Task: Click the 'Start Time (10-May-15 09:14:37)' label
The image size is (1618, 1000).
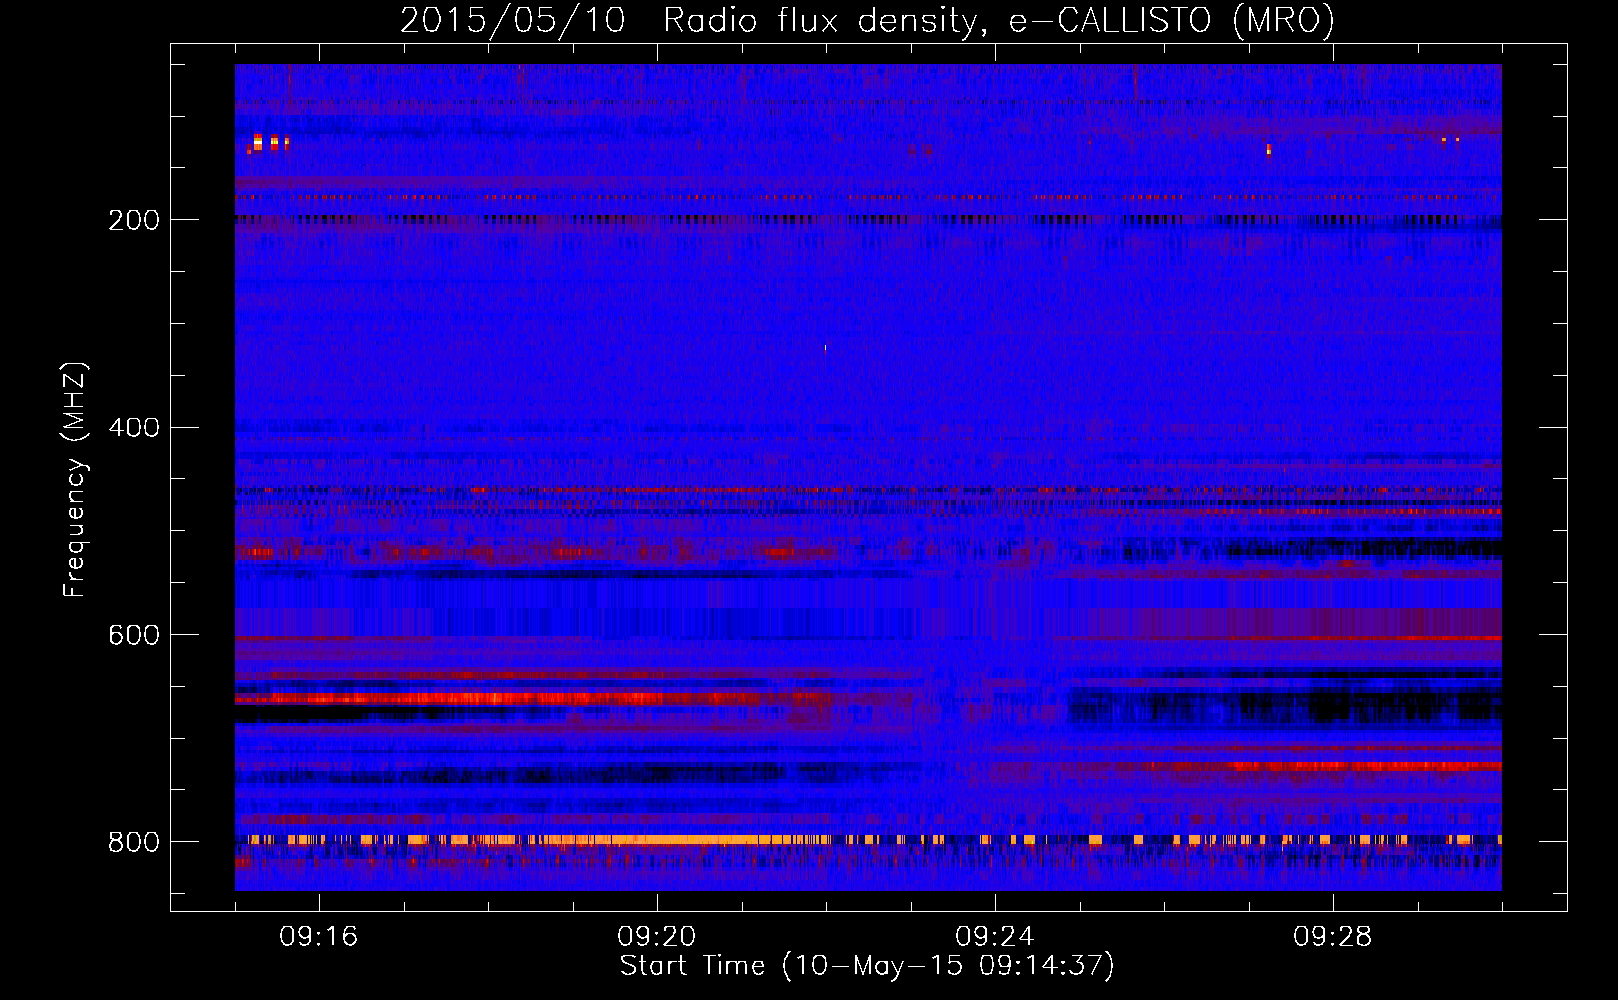Action: [x=867, y=966]
